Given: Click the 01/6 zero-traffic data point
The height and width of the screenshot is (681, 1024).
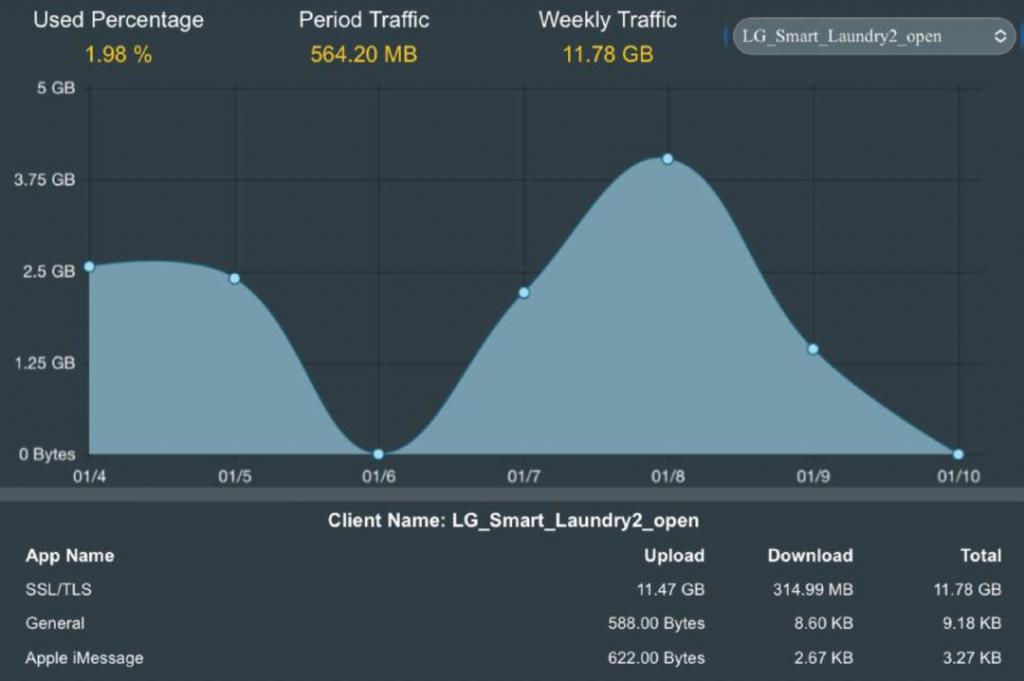Looking at the screenshot, I should 379,454.
